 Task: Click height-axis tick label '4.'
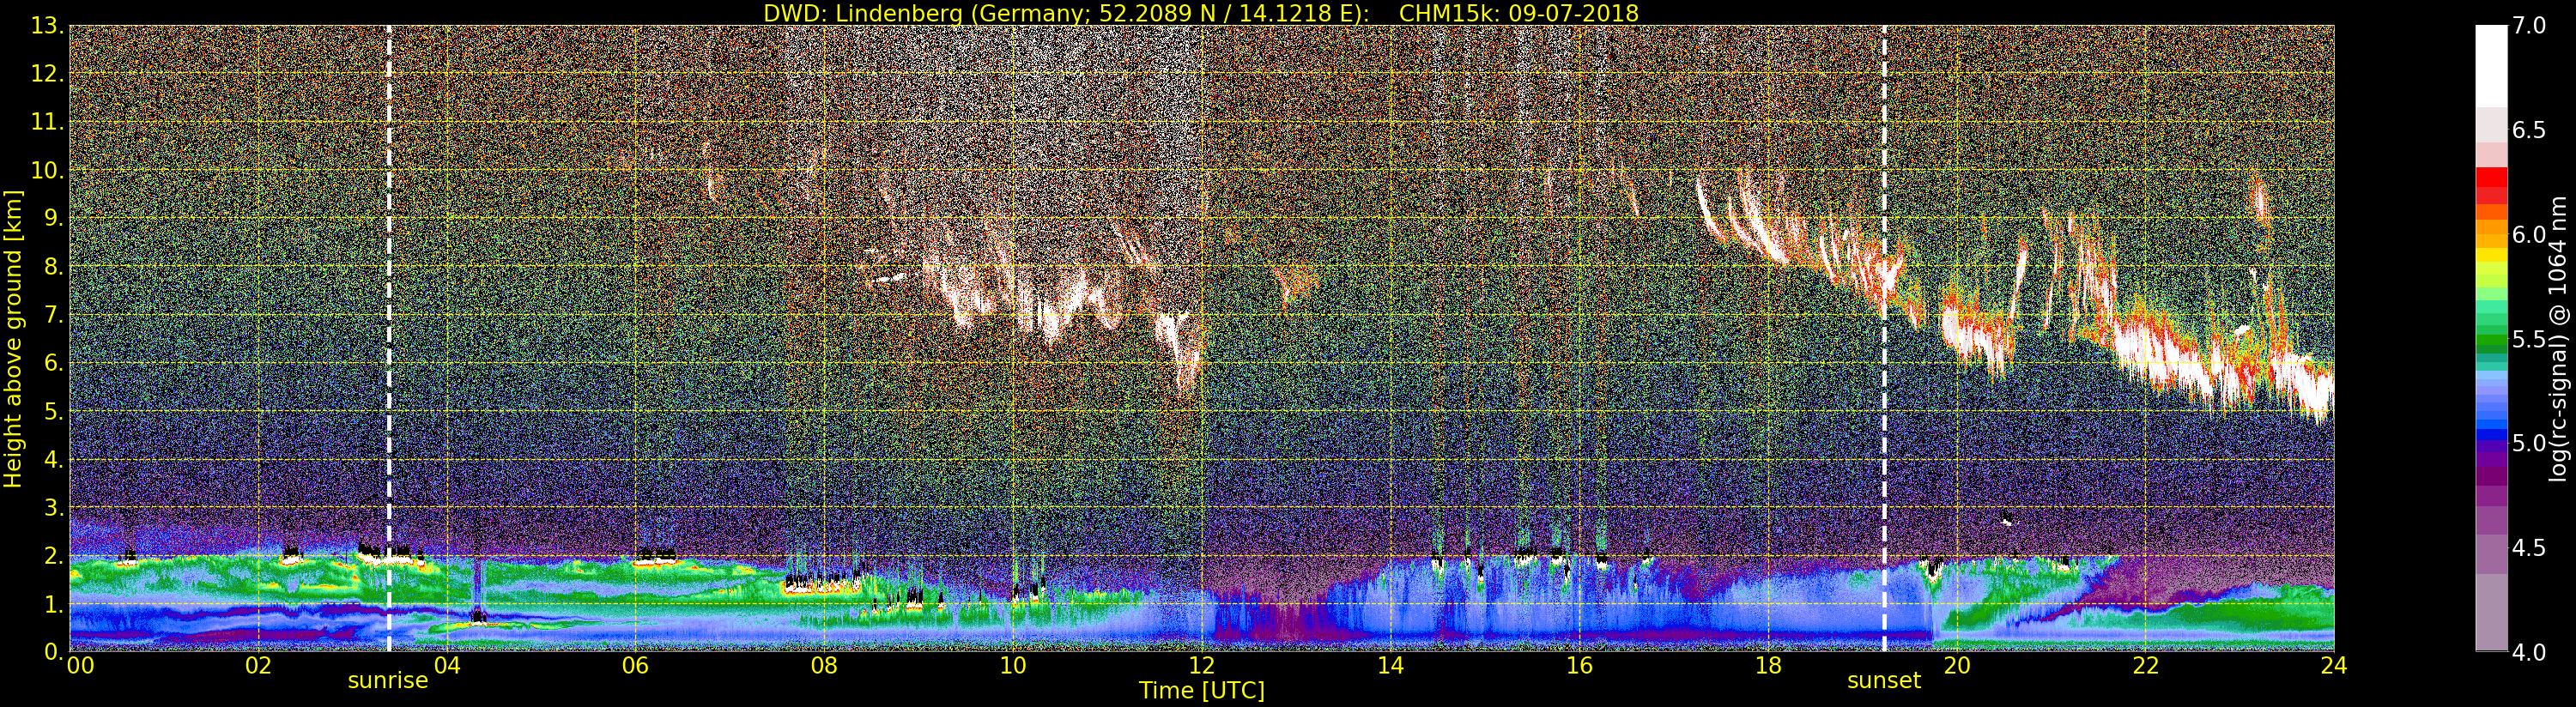click(x=54, y=459)
